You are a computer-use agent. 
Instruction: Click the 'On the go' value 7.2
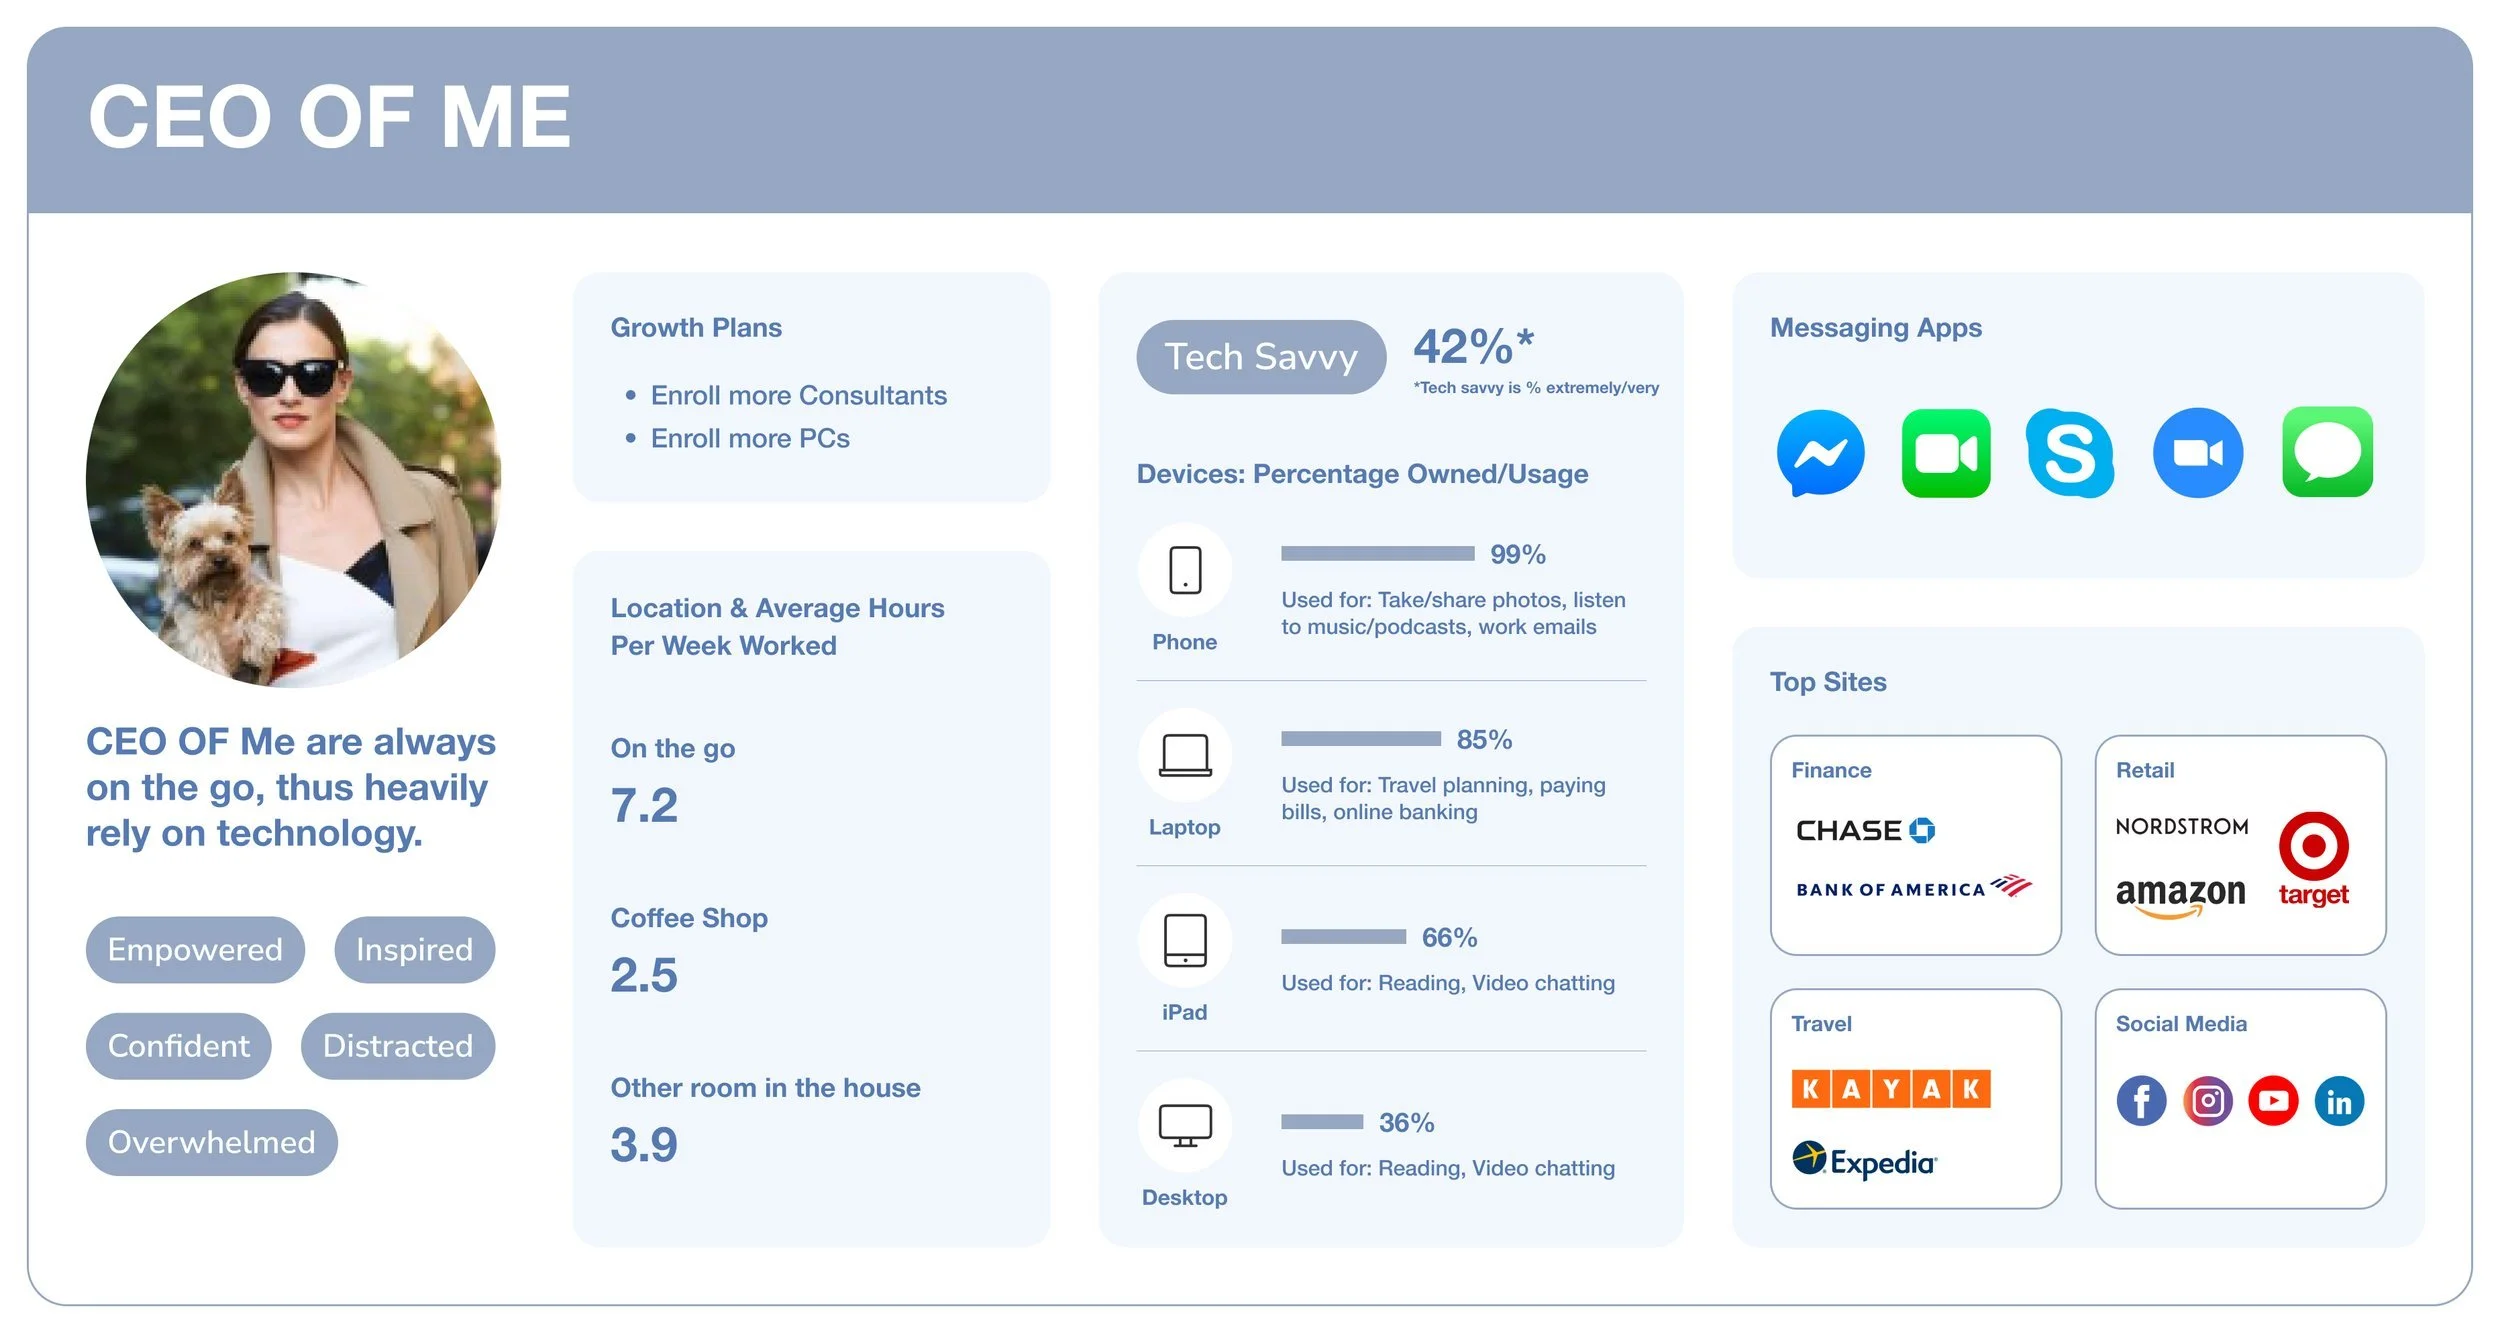pyautogui.click(x=644, y=805)
